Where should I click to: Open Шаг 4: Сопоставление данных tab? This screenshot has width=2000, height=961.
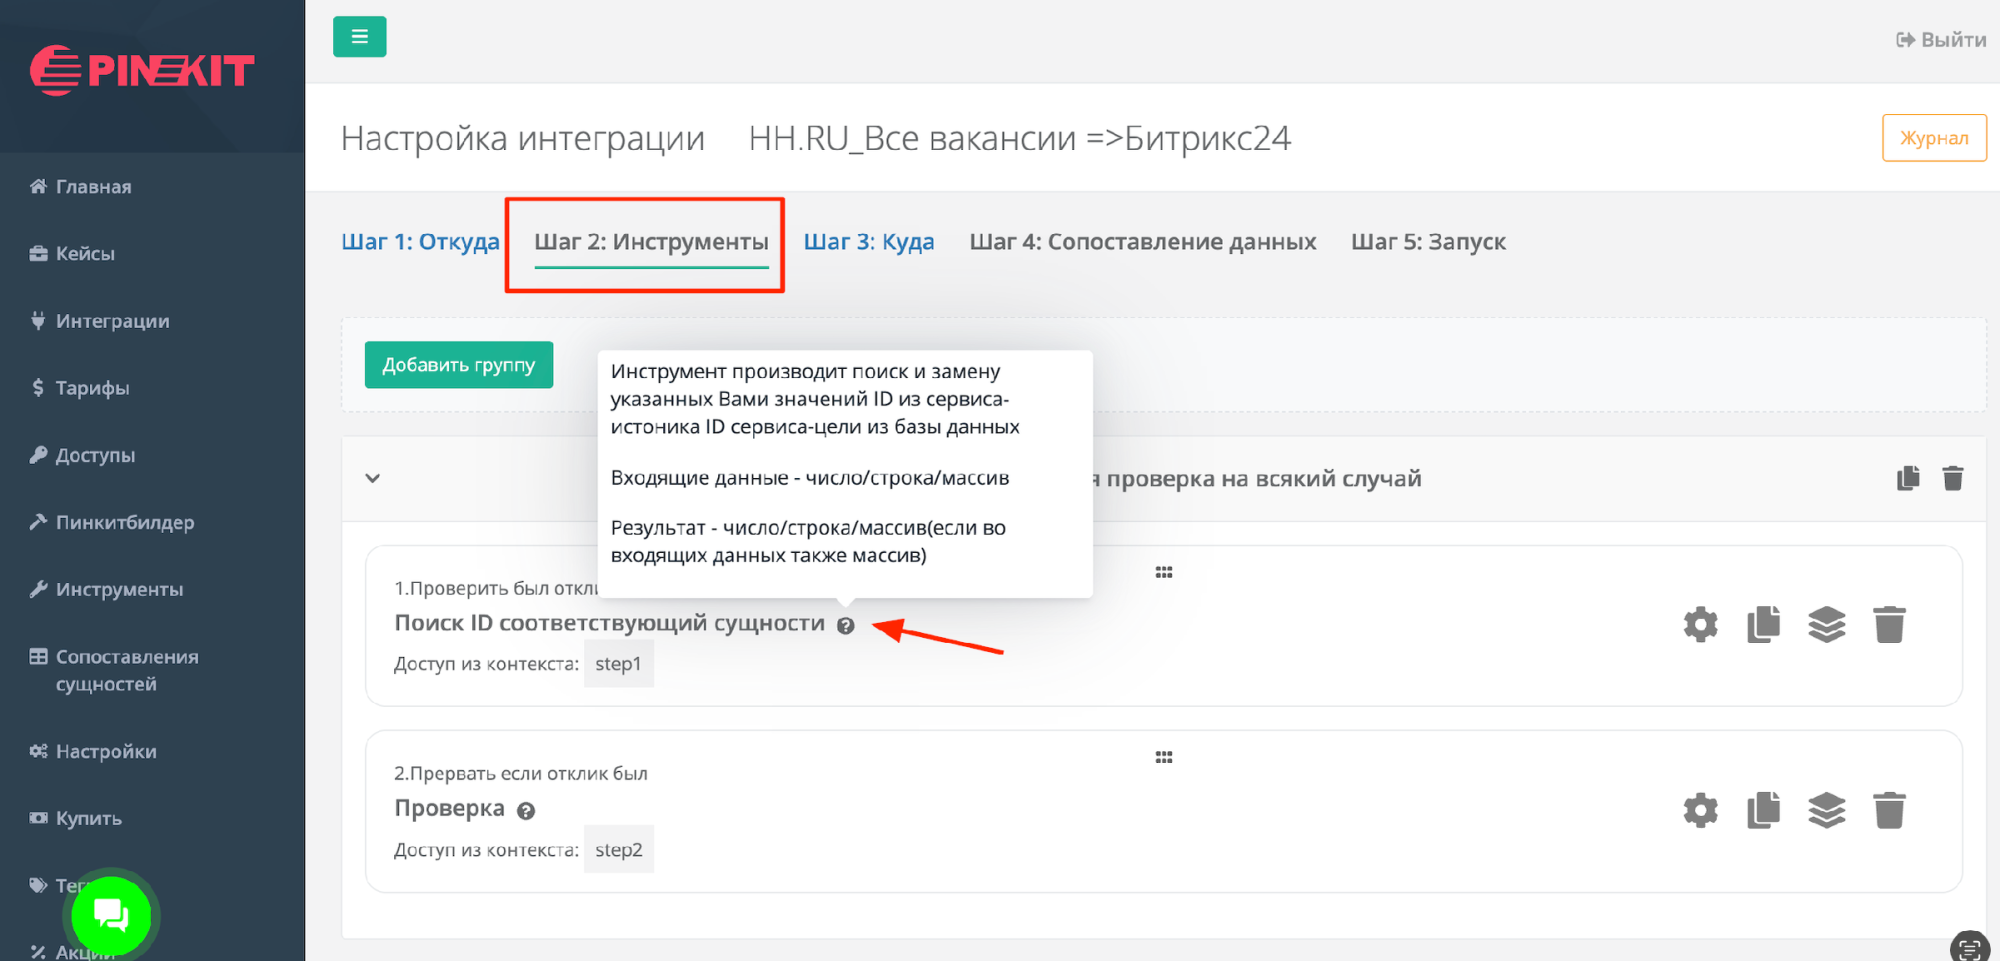(x=1142, y=242)
